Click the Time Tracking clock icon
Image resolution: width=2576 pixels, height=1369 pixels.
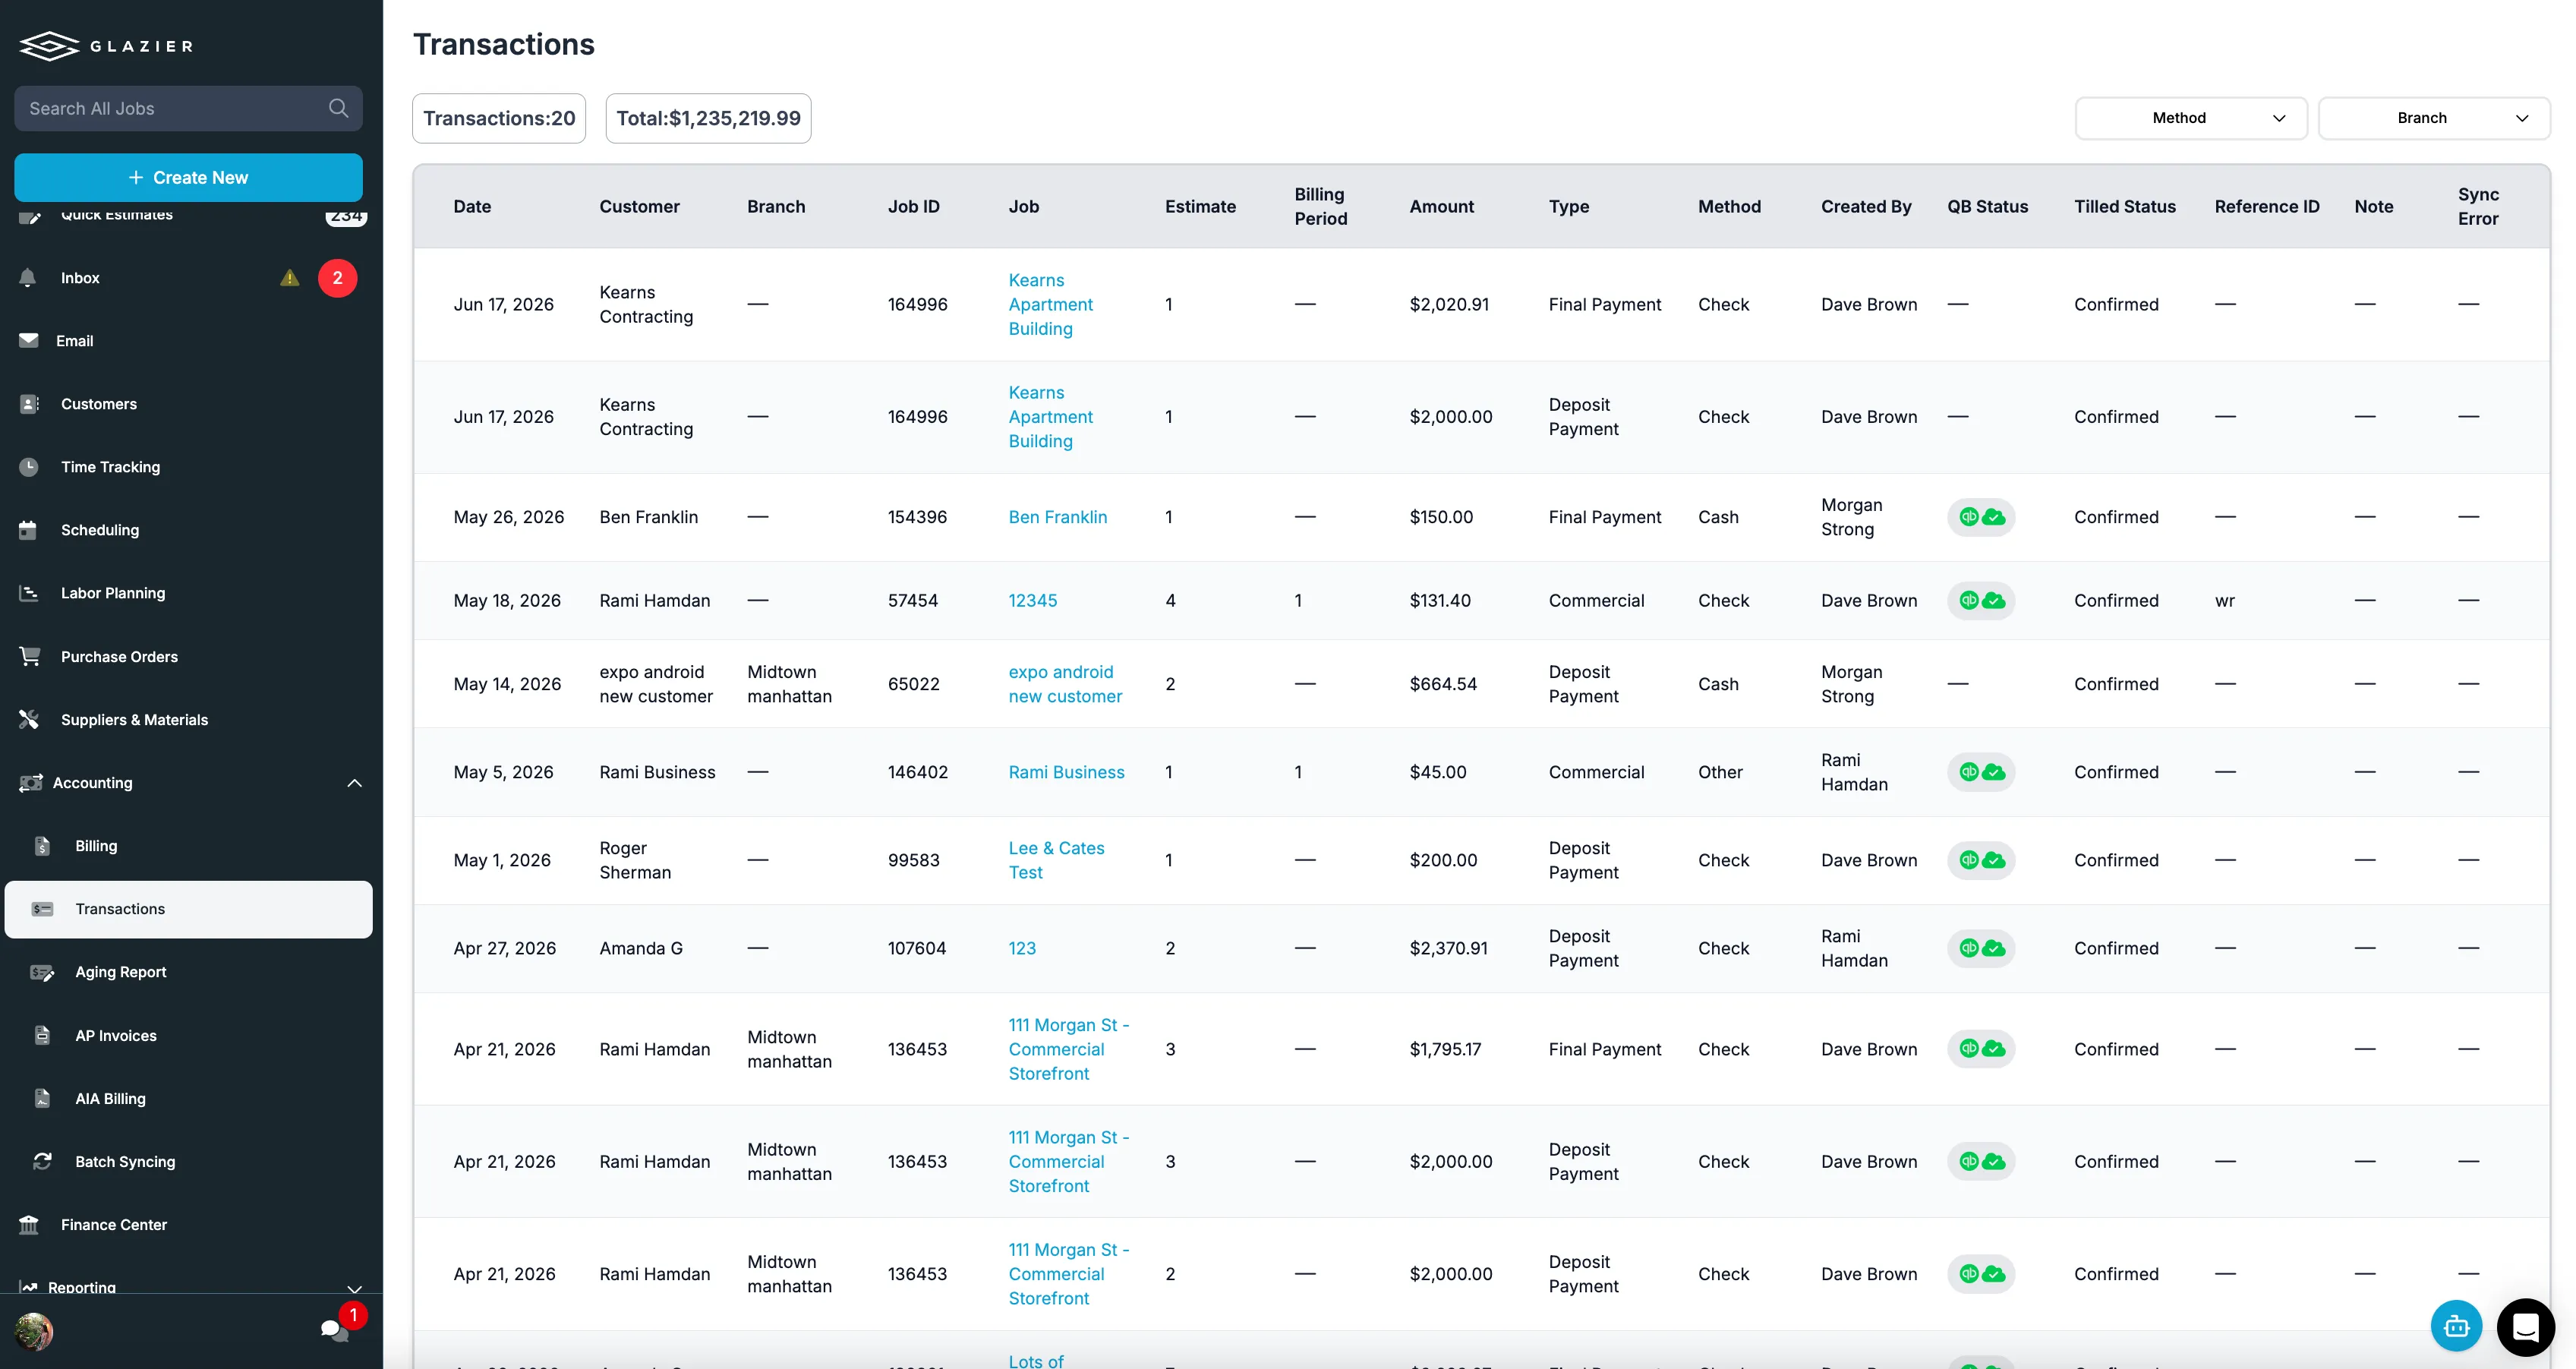[x=29, y=467]
